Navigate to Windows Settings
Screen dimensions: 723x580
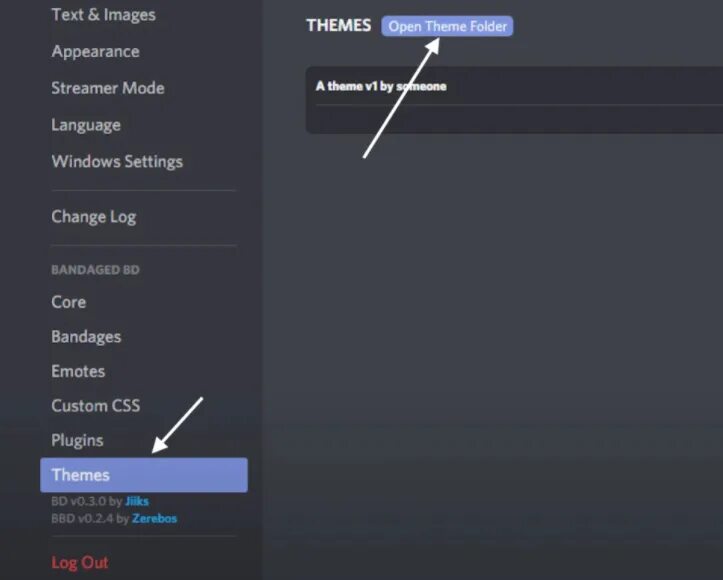point(117,161)
